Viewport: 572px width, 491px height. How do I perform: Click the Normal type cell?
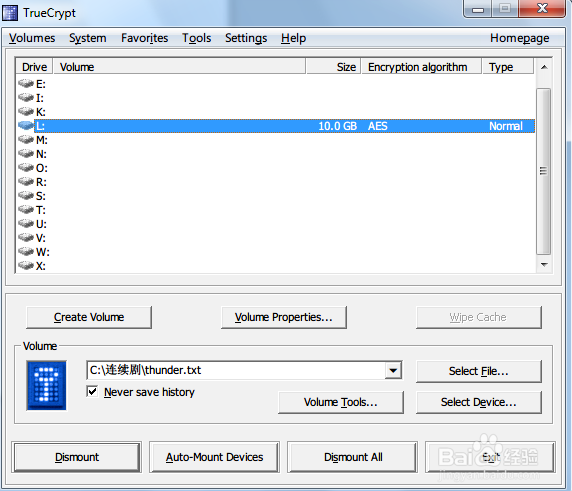(506, 126)
